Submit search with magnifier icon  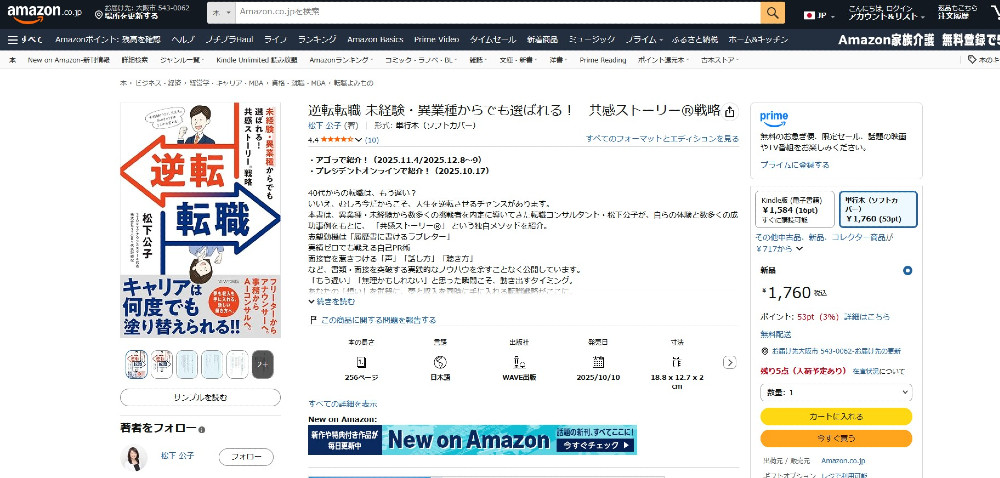[772, 12]
